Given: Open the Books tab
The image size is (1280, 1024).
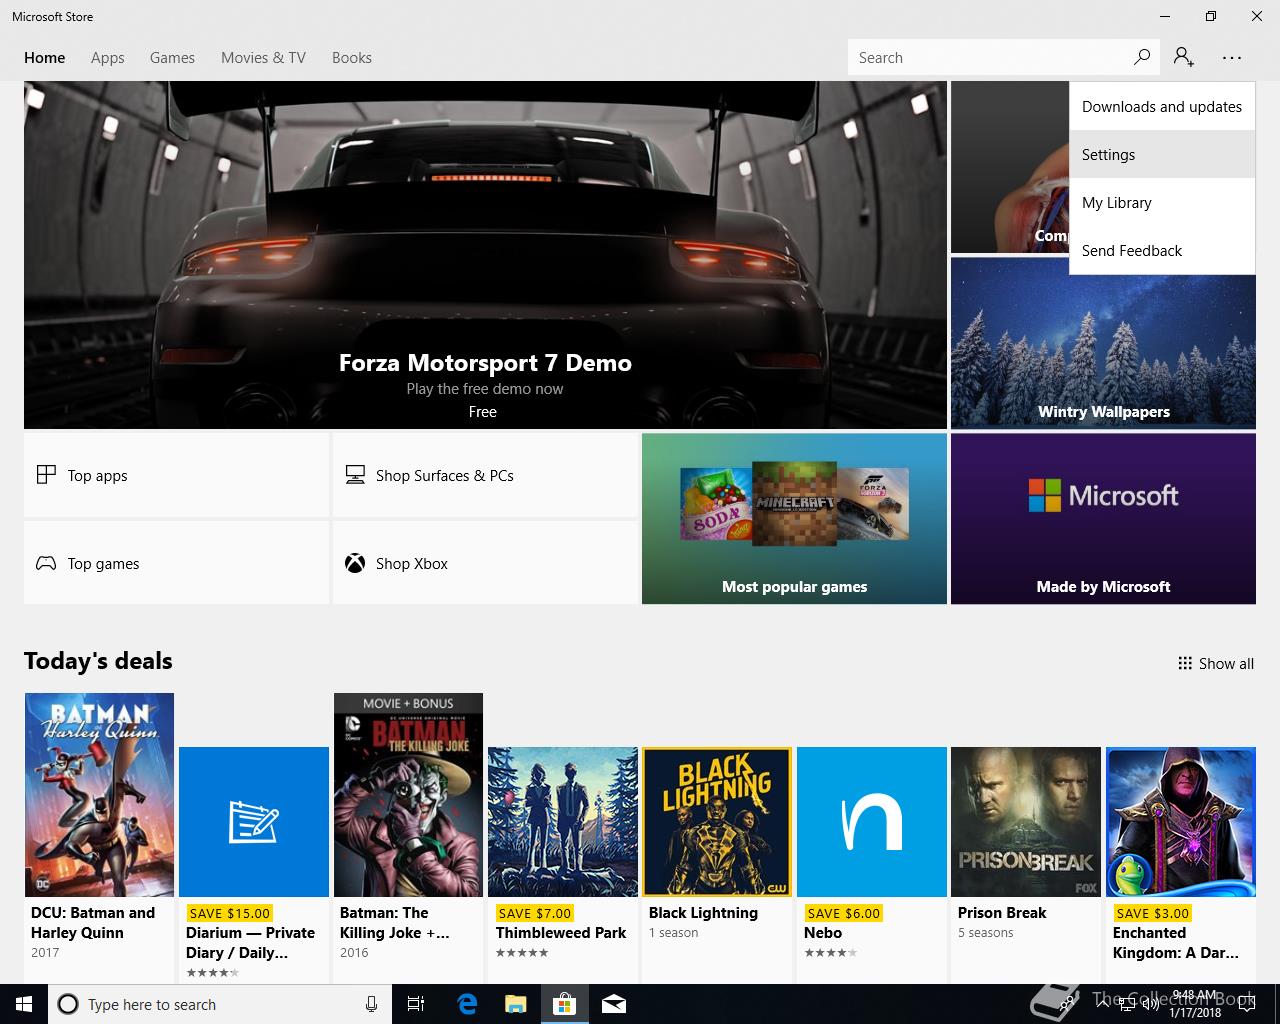Looking at the screenshot, I should [352, 58].
